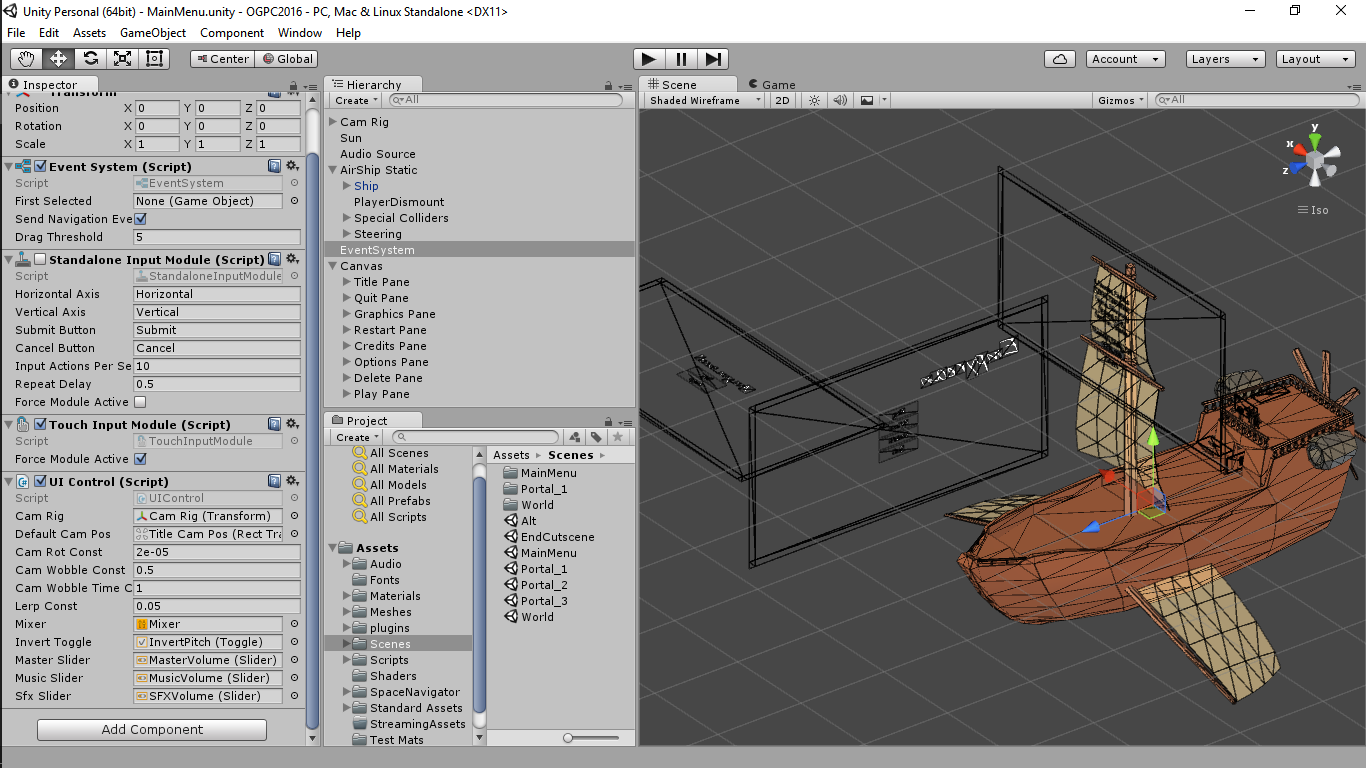Click the scene view lighting sun icon
The image size is (1366, 768).
(816, 100)
